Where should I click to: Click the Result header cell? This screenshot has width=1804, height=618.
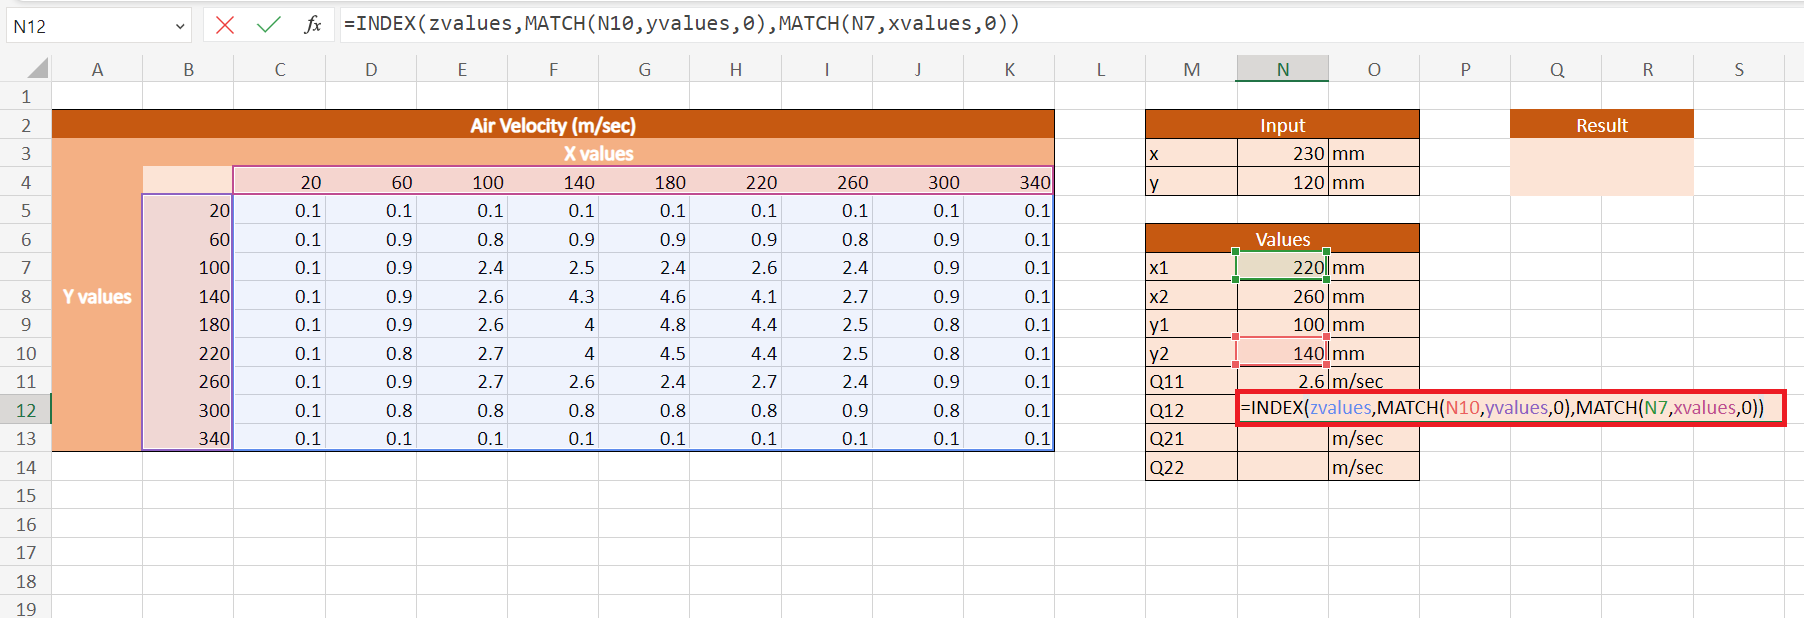click(x=1601, y=125)
